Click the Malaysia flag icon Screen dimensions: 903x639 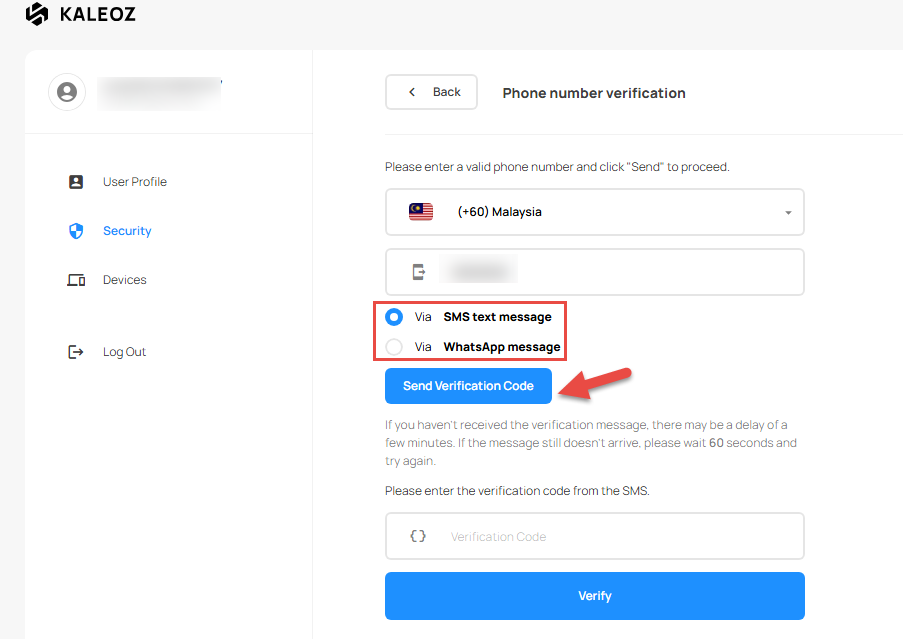421,212
